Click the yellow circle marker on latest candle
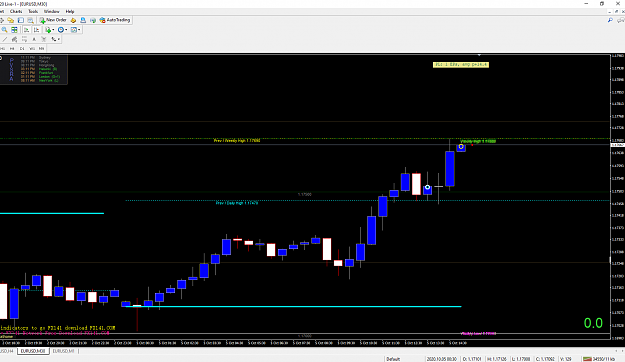The width and height of the screenshot is (625, 362). click(461, 147)
